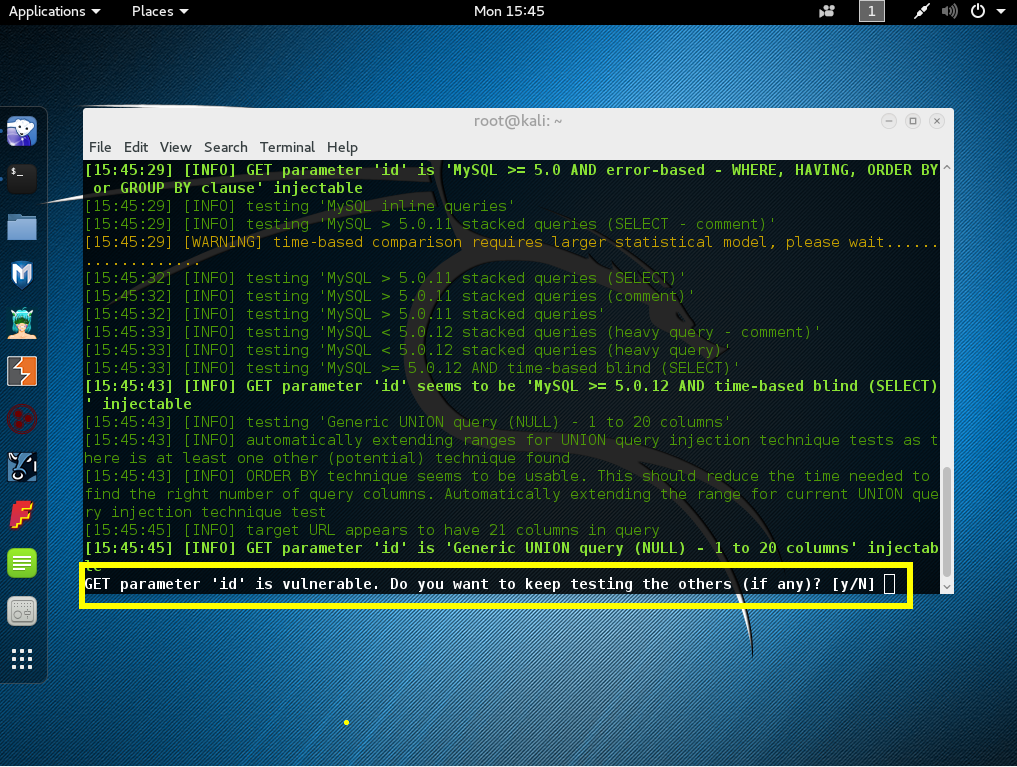The width and height of the screenshot is (1017, 767).
Task: Switch workspace indicator 1
Action: click(872, 11)
